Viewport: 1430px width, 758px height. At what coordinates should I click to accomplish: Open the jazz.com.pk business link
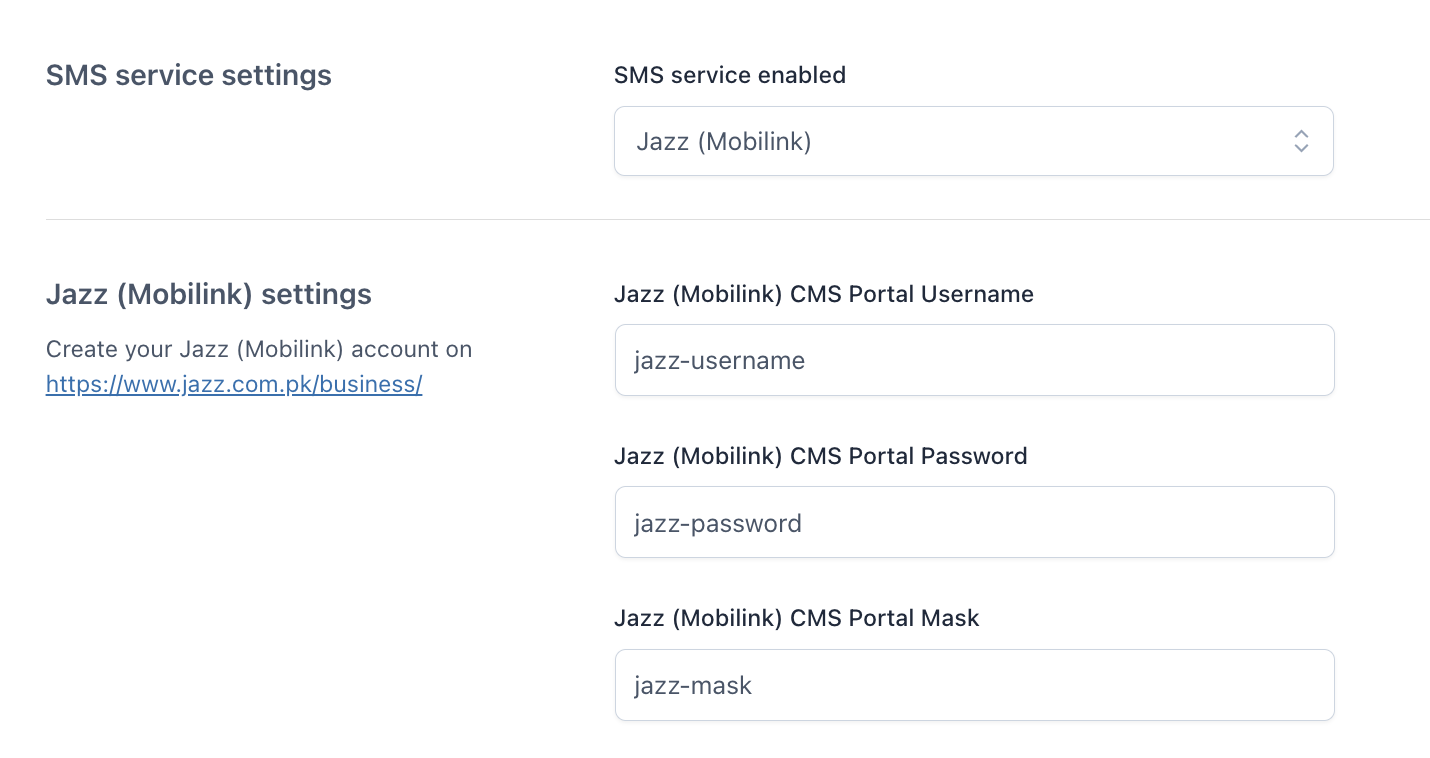(x=234, y=384)
